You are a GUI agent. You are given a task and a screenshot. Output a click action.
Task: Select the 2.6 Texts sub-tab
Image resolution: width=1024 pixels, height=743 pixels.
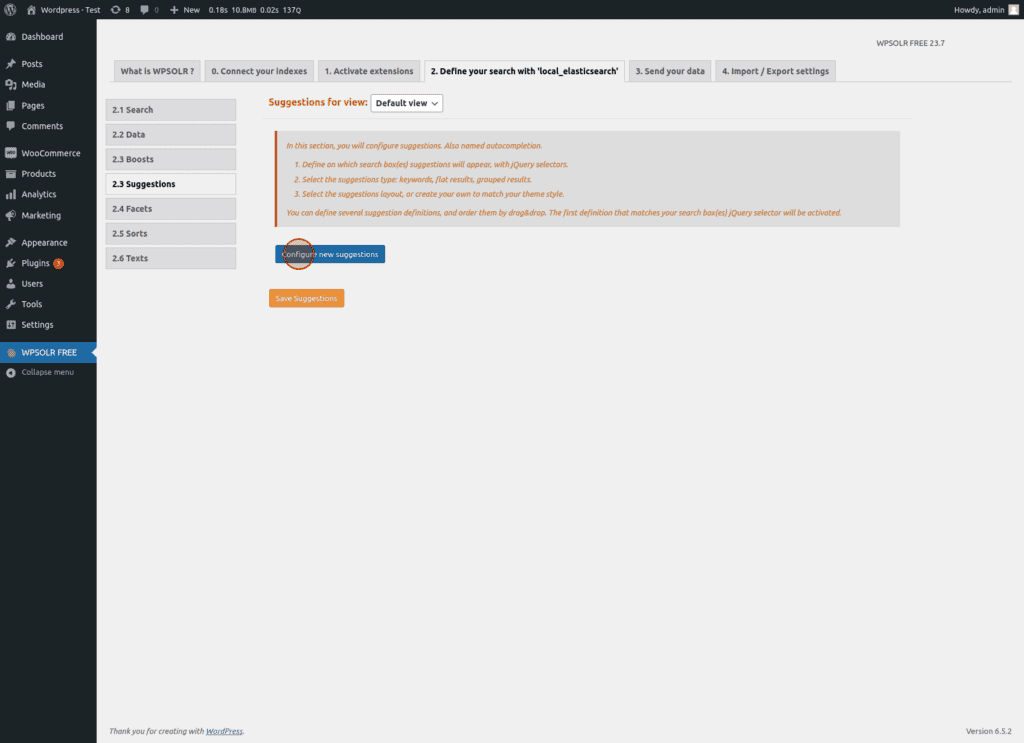170,259
